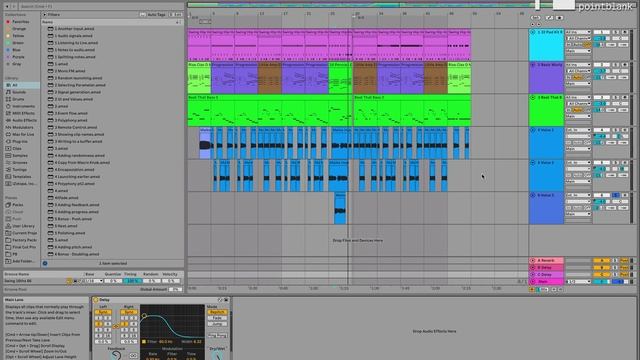Open the groove Base dropdown
The width and height of the screenshot is (640, 360).
coord(93,281)
